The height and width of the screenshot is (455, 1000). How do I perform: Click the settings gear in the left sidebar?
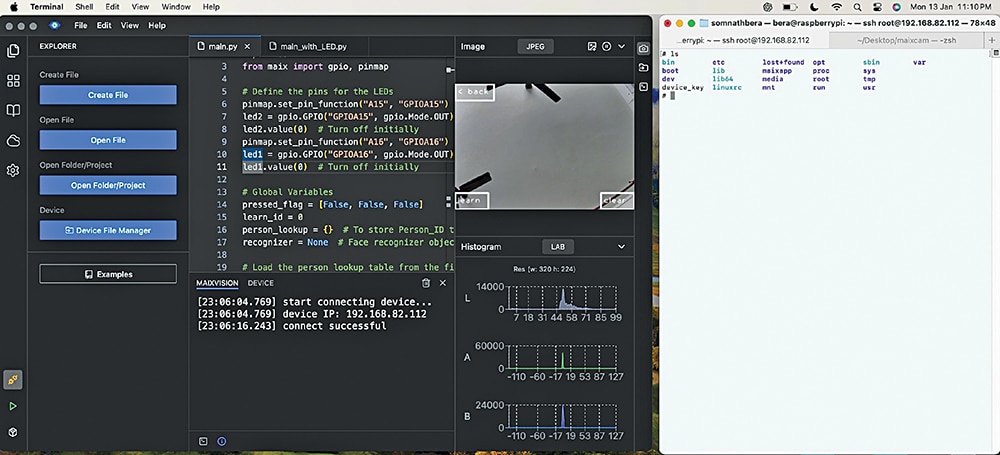13,170
